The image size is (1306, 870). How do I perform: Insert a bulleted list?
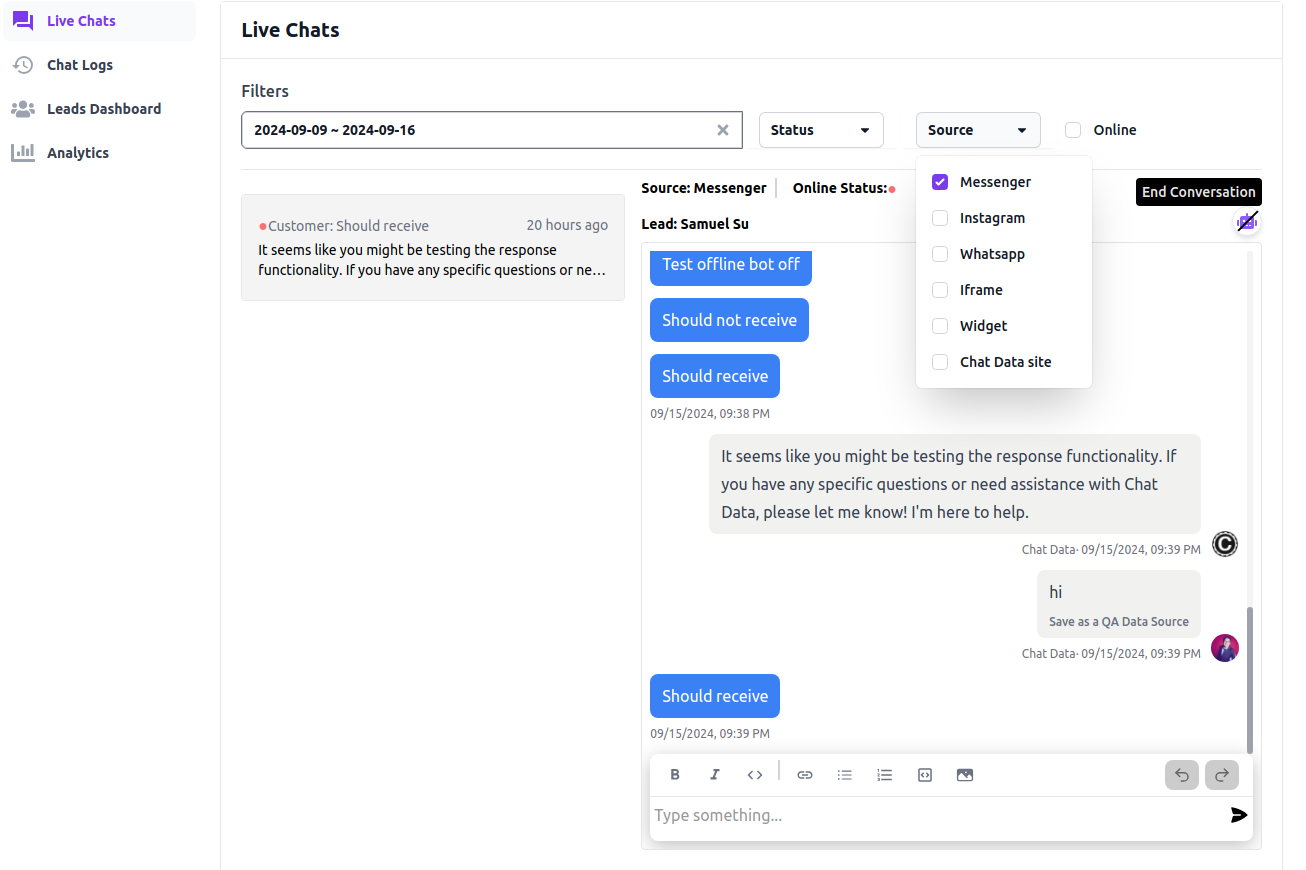tap(845, 775)
